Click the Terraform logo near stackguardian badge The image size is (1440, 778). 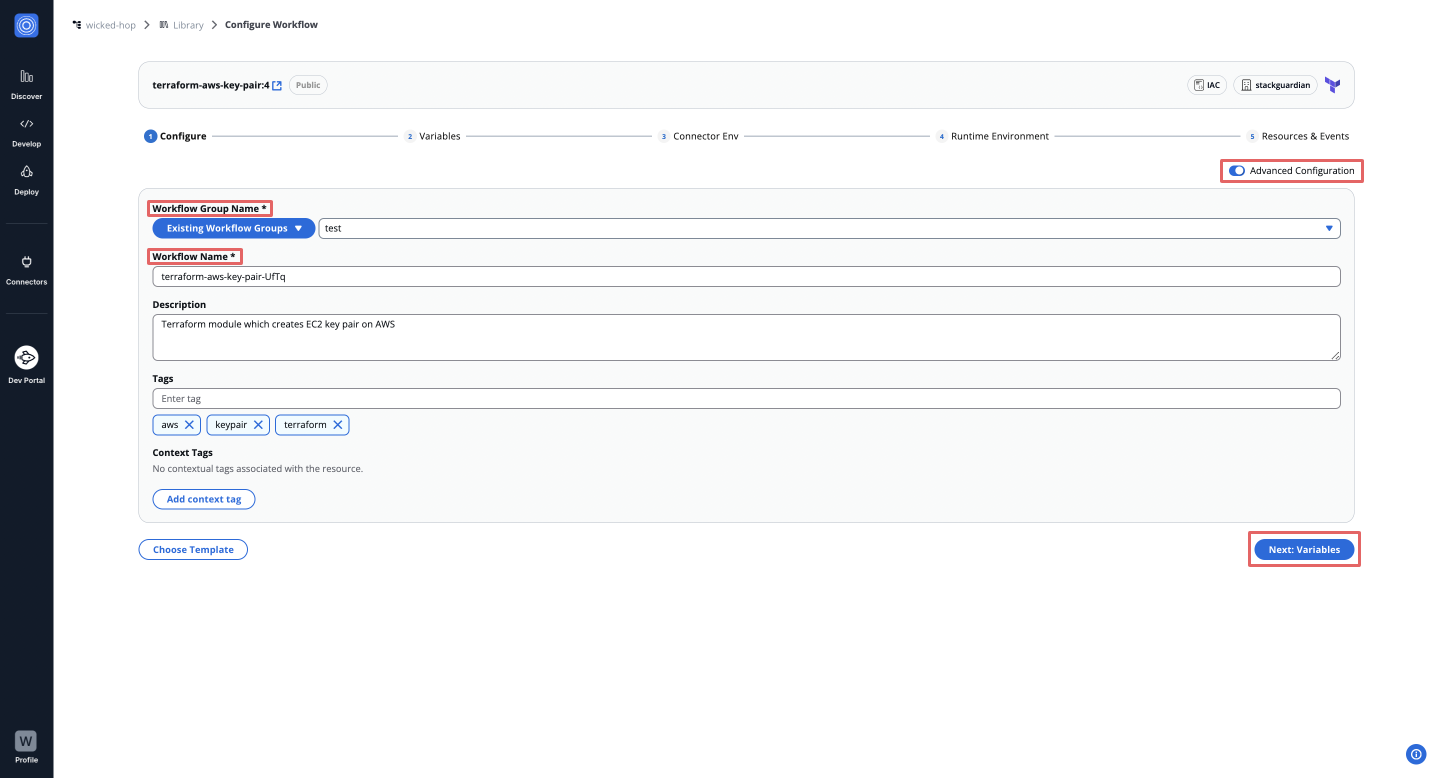[x=1332, y=85]
